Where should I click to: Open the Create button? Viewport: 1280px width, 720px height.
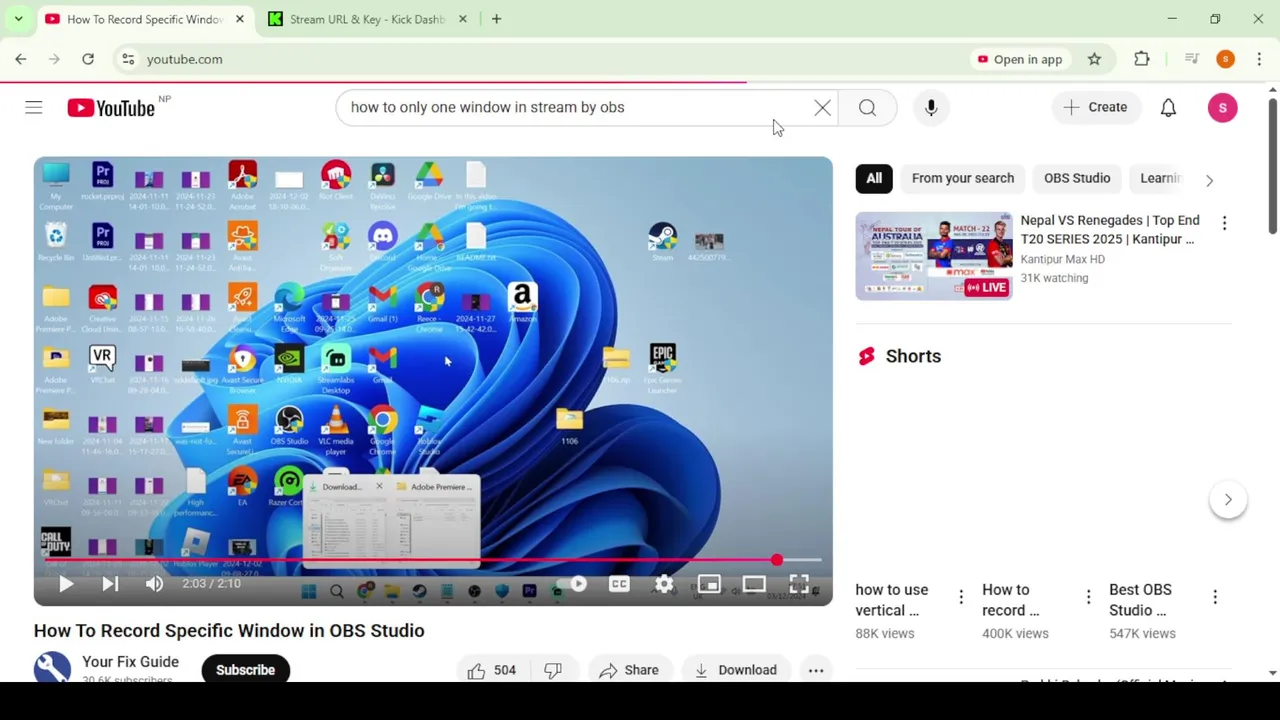1096,107
